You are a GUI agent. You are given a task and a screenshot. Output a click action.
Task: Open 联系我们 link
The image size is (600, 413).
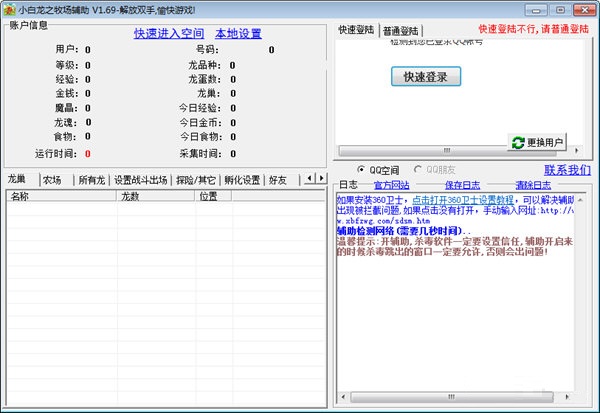(567, 170)
